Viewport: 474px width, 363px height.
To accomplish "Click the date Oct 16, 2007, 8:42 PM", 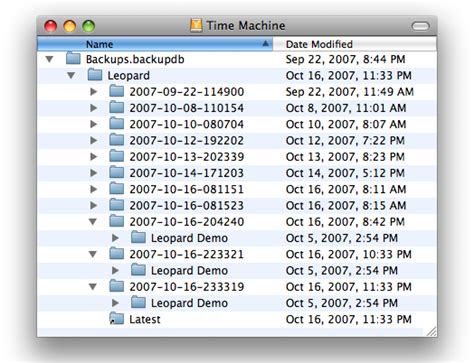I will pyautogui.click(x=345, y=222).
